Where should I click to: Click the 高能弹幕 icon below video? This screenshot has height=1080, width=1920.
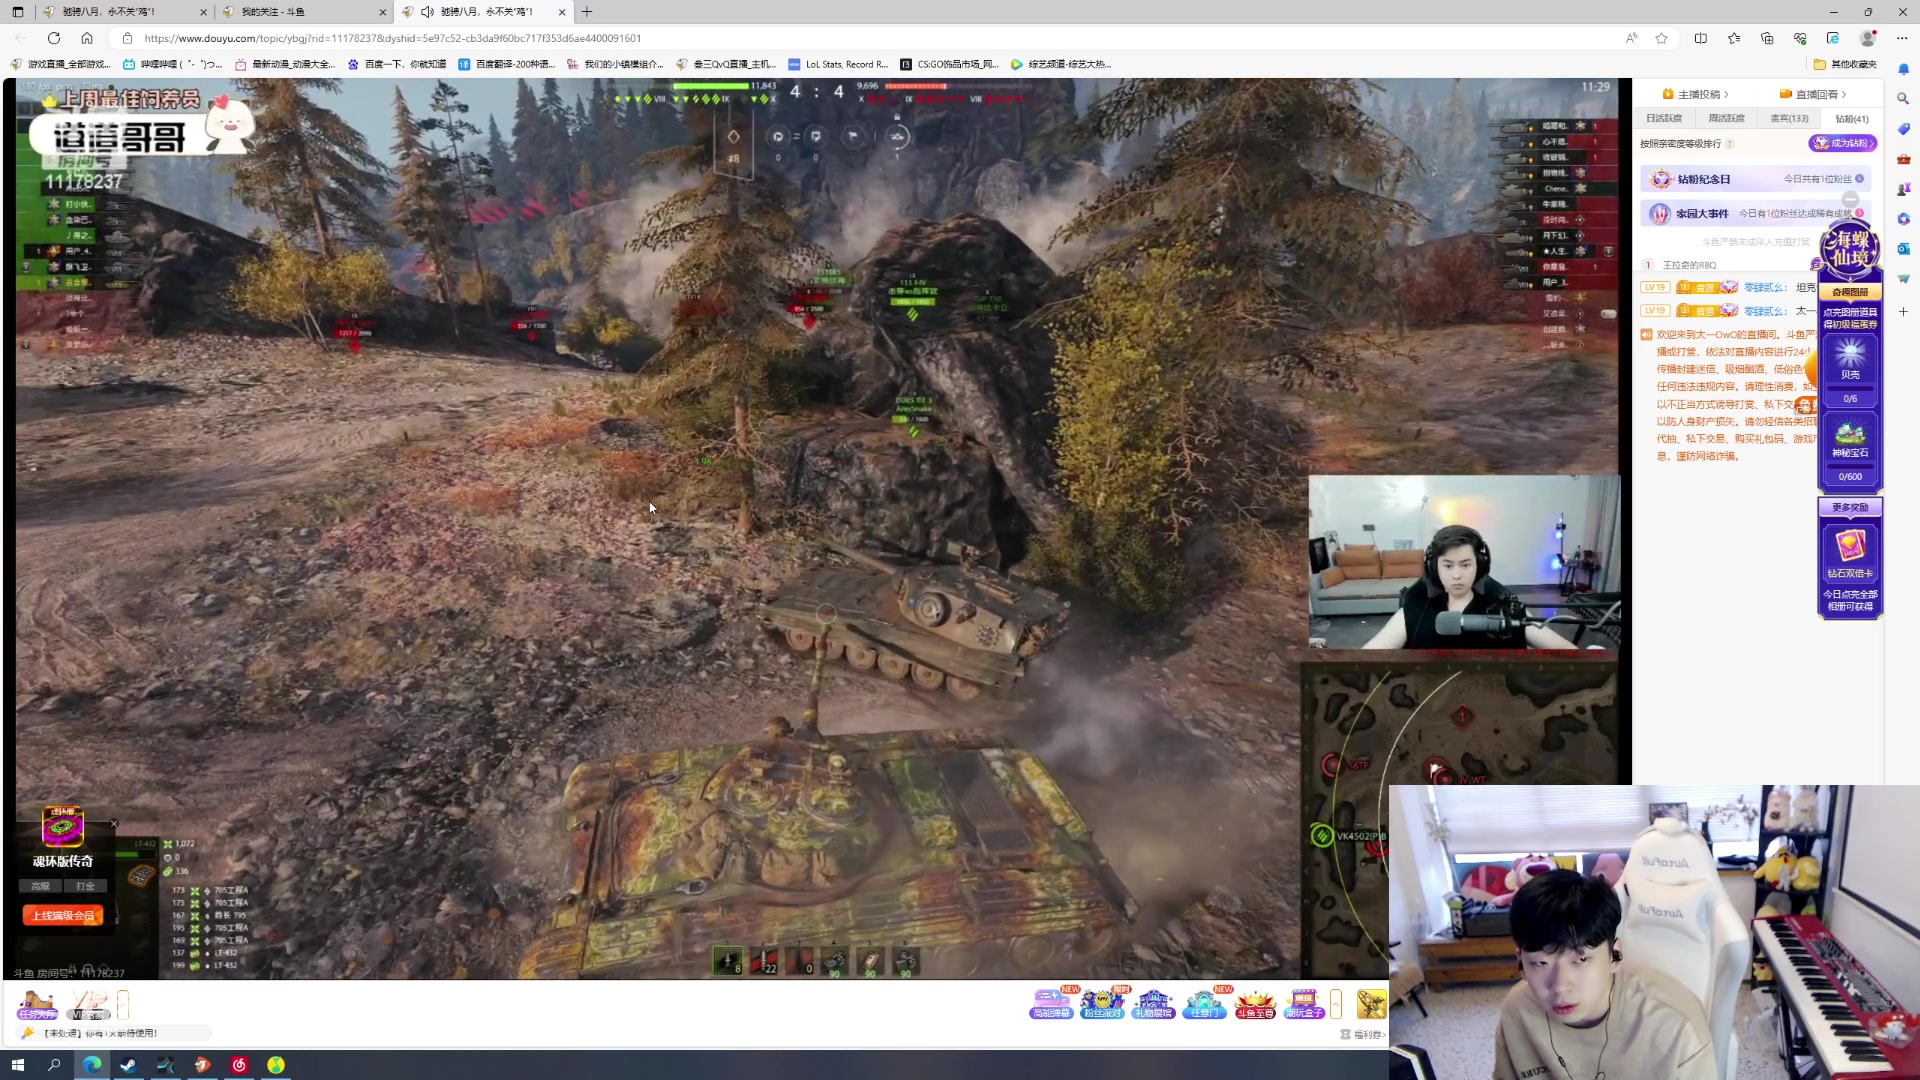pos(1051,1003)
